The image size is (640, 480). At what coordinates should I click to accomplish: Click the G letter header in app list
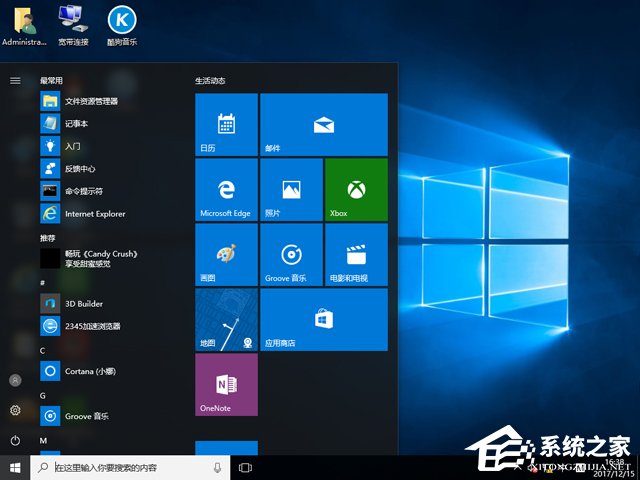click(42, 396)
